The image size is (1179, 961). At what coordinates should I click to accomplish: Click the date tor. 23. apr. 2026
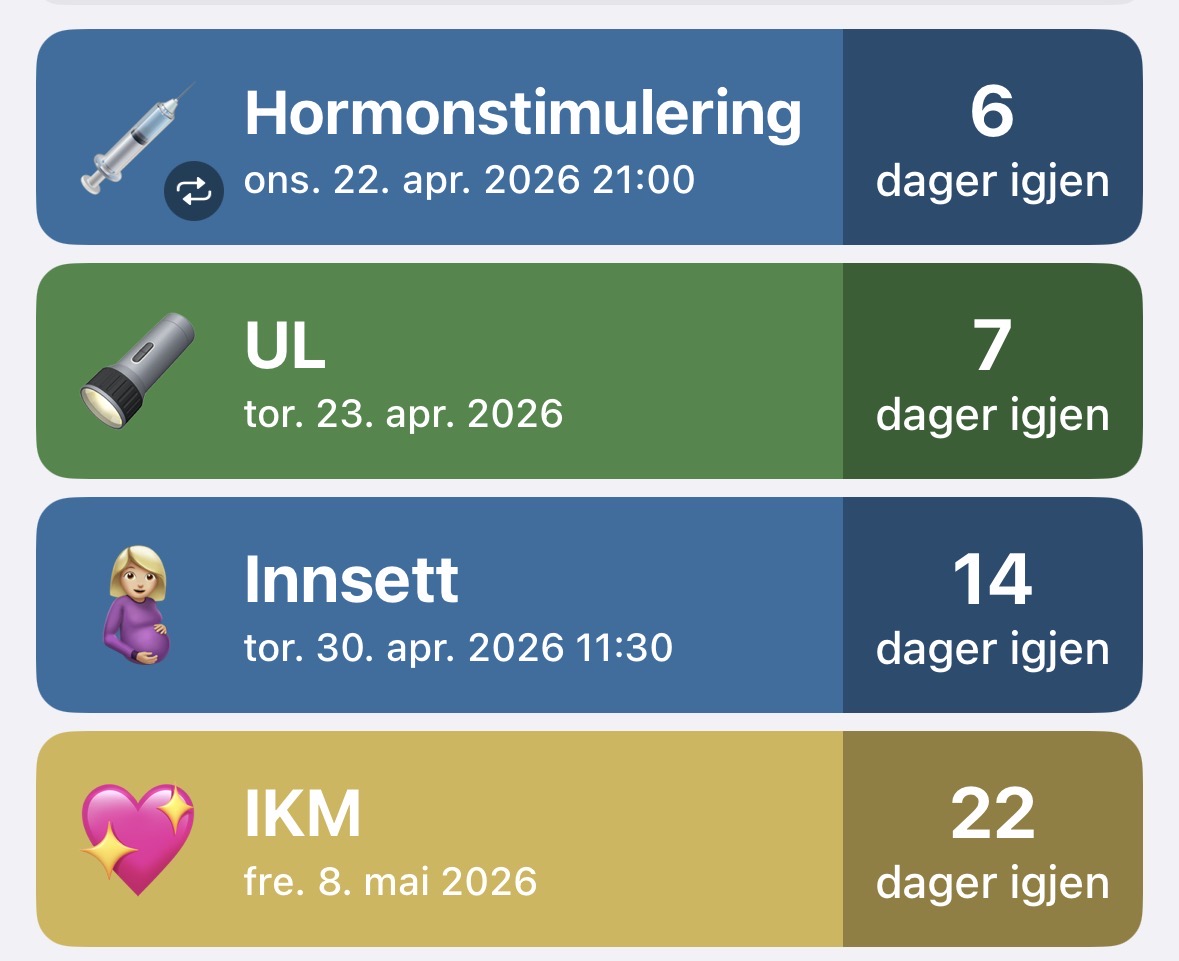coord(403,414)
